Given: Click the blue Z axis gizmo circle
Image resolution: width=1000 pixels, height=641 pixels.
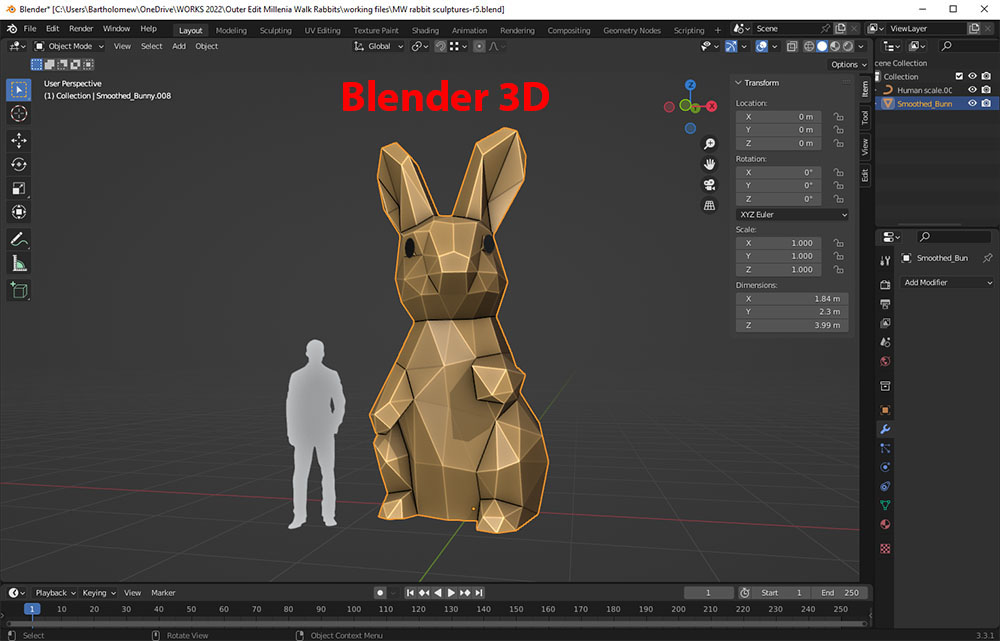Looking at the screenshot, I should tap(690, 85).
